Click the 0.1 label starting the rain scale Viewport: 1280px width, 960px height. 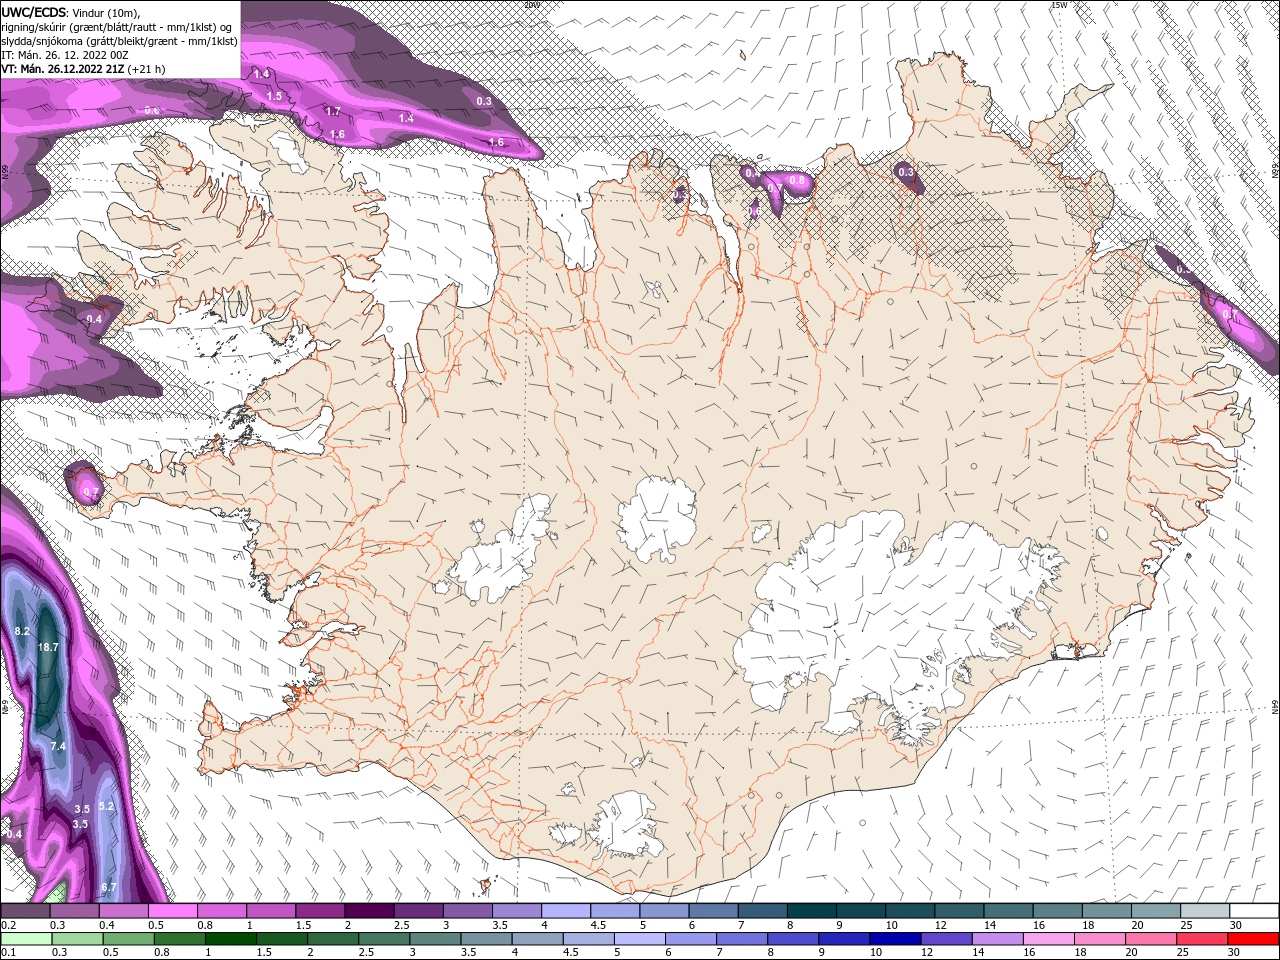coord(8,952)
